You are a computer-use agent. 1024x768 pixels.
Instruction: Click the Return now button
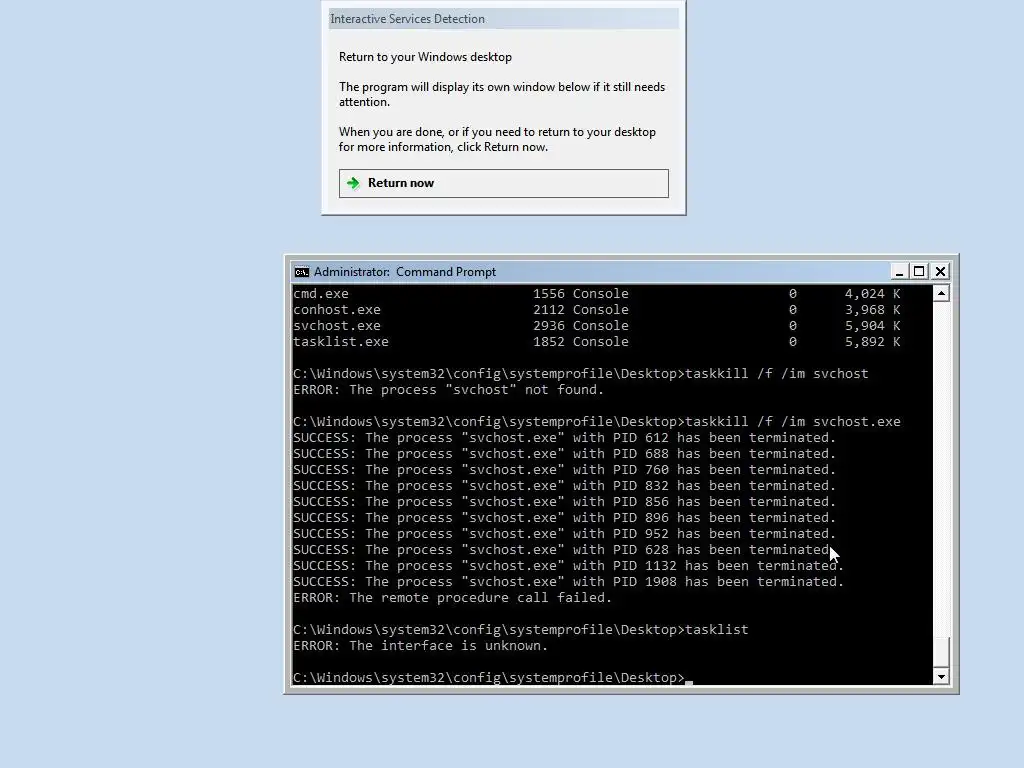(x=504, y=183)
